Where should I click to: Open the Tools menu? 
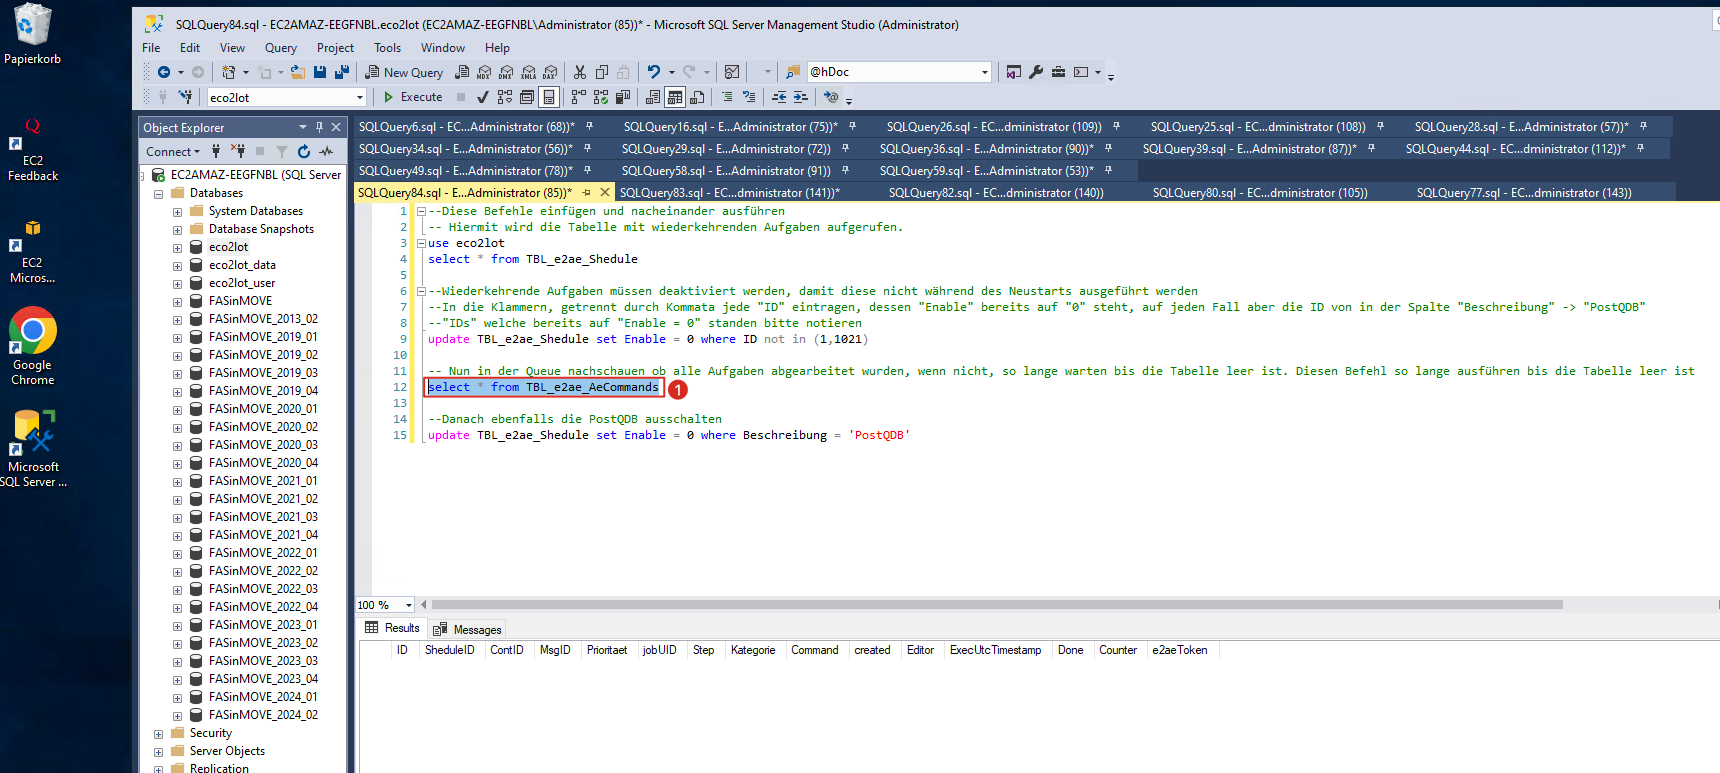coord(388,47)
